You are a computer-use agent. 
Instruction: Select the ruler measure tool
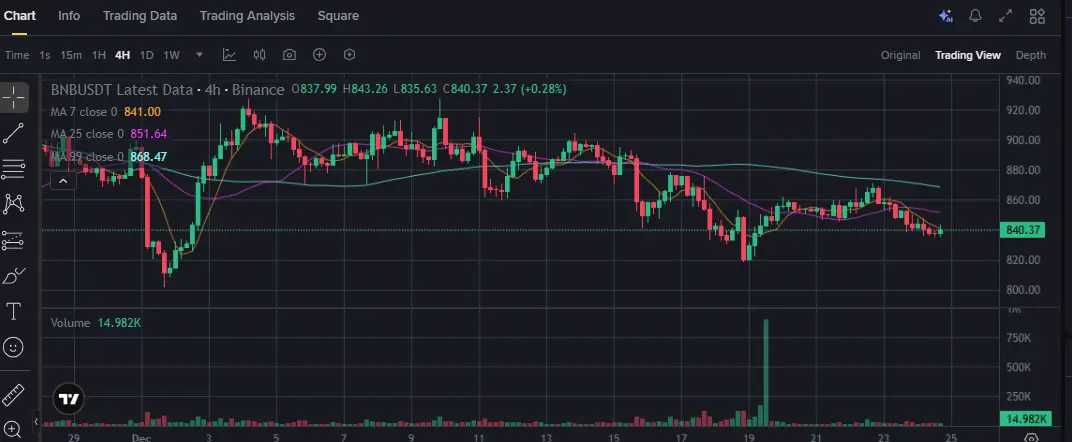14,392
